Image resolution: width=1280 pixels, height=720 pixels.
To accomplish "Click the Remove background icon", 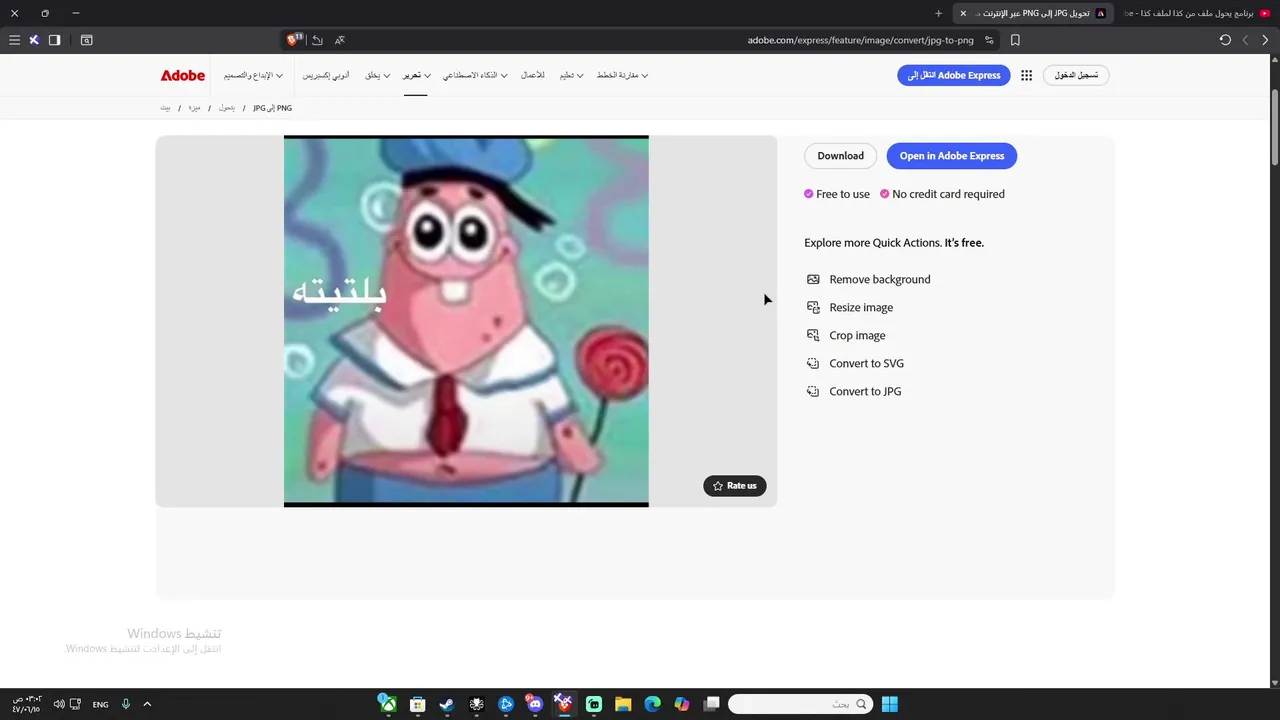I will tap(813, 279).
